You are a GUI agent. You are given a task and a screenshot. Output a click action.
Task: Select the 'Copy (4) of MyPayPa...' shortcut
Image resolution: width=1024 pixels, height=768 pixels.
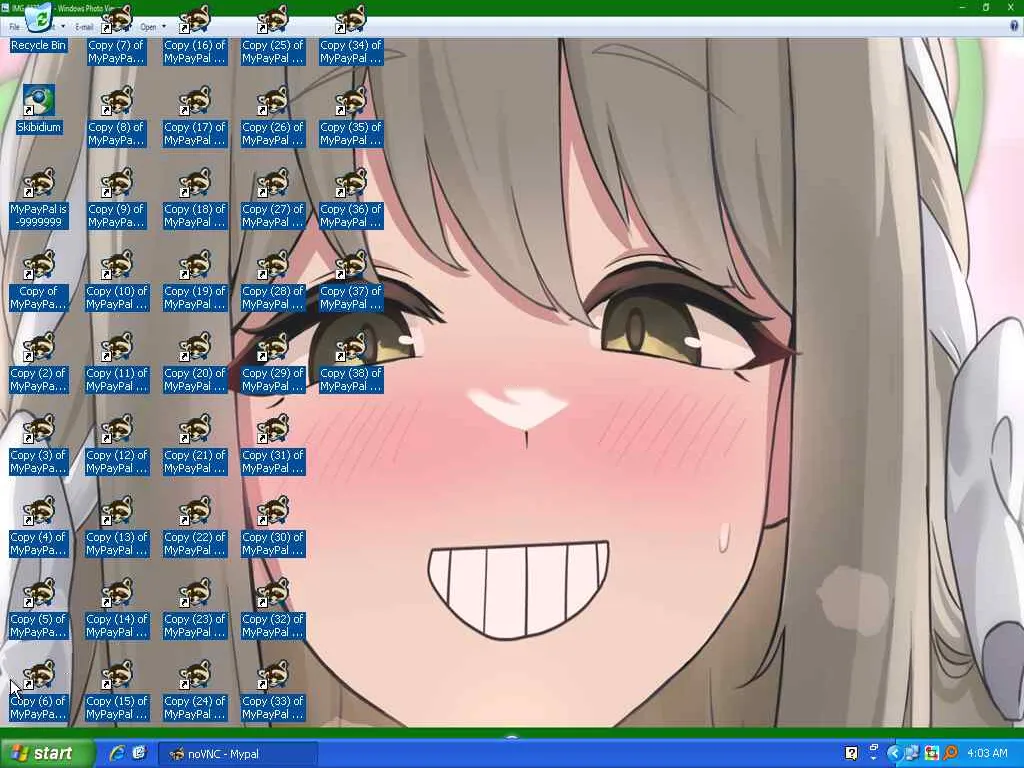click(x=39, y=526)
